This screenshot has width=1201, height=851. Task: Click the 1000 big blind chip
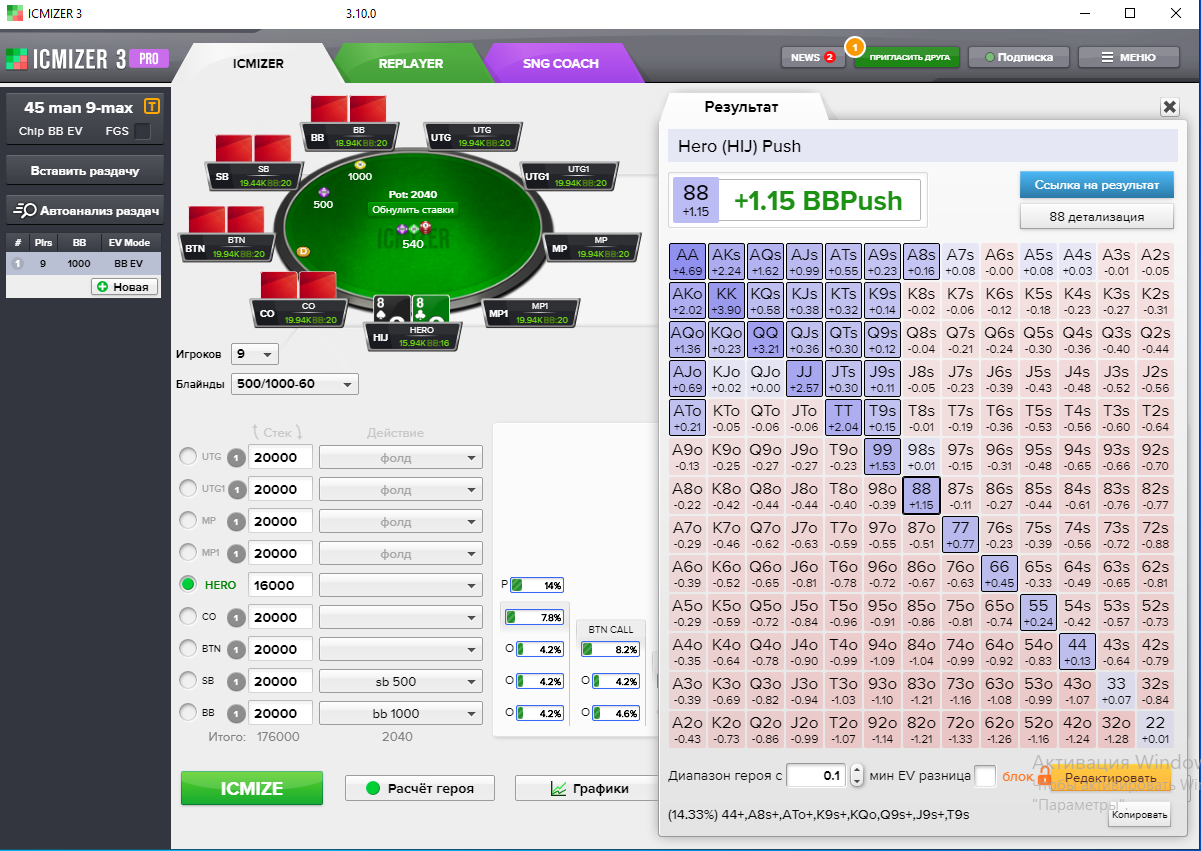click(x=360, y=164)
